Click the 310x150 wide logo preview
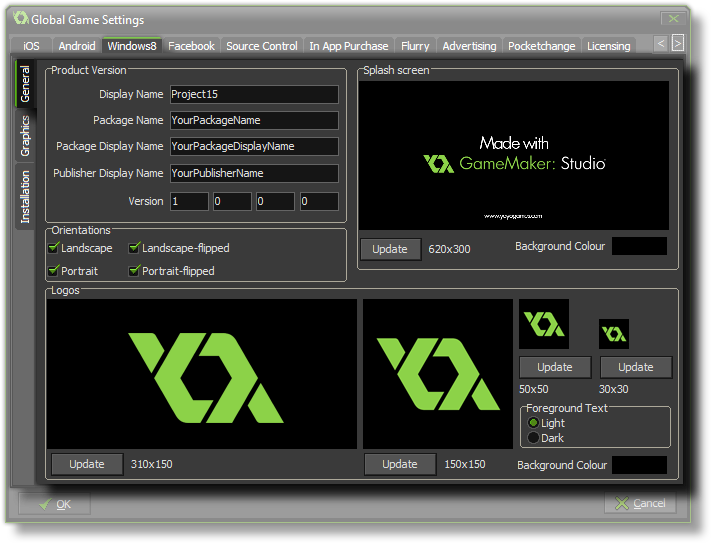This screenshot has width=711, height=543. 202,374
